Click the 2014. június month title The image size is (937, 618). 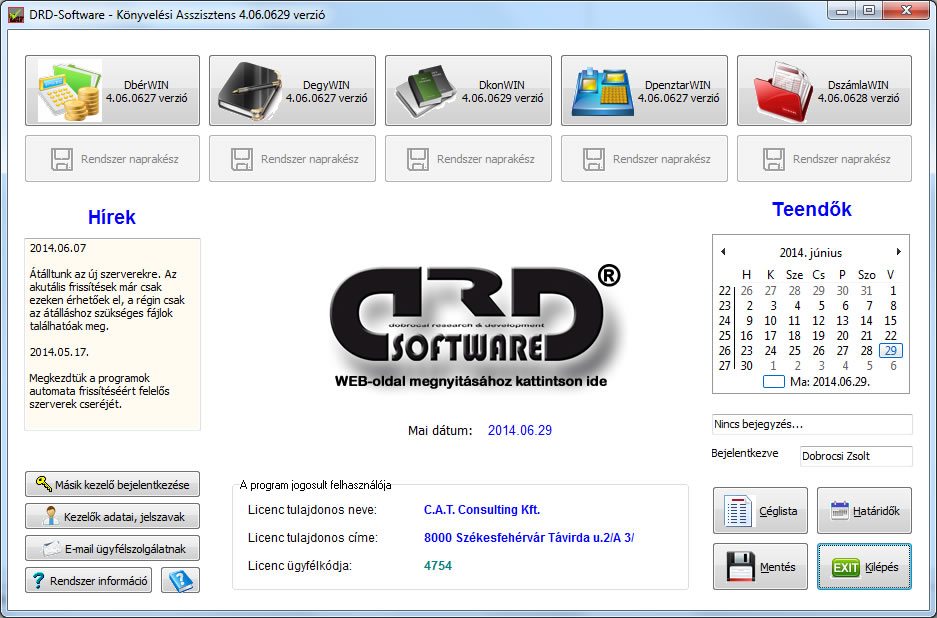[x=810, y=252]
